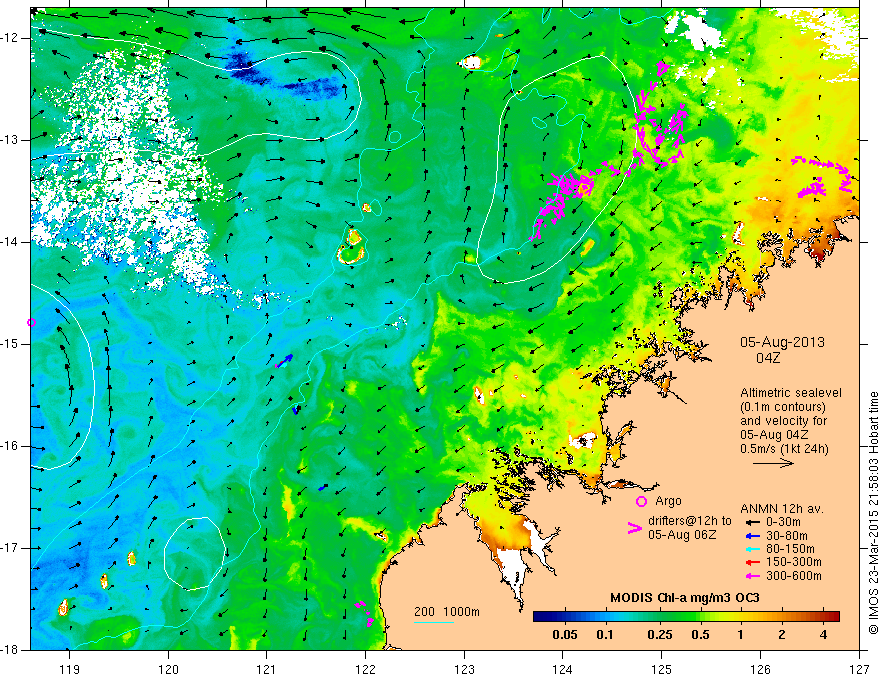Click the magenta drifters arrowhead legend symbol
Screen dimensions: 880x680
click(x=635, y=528)
